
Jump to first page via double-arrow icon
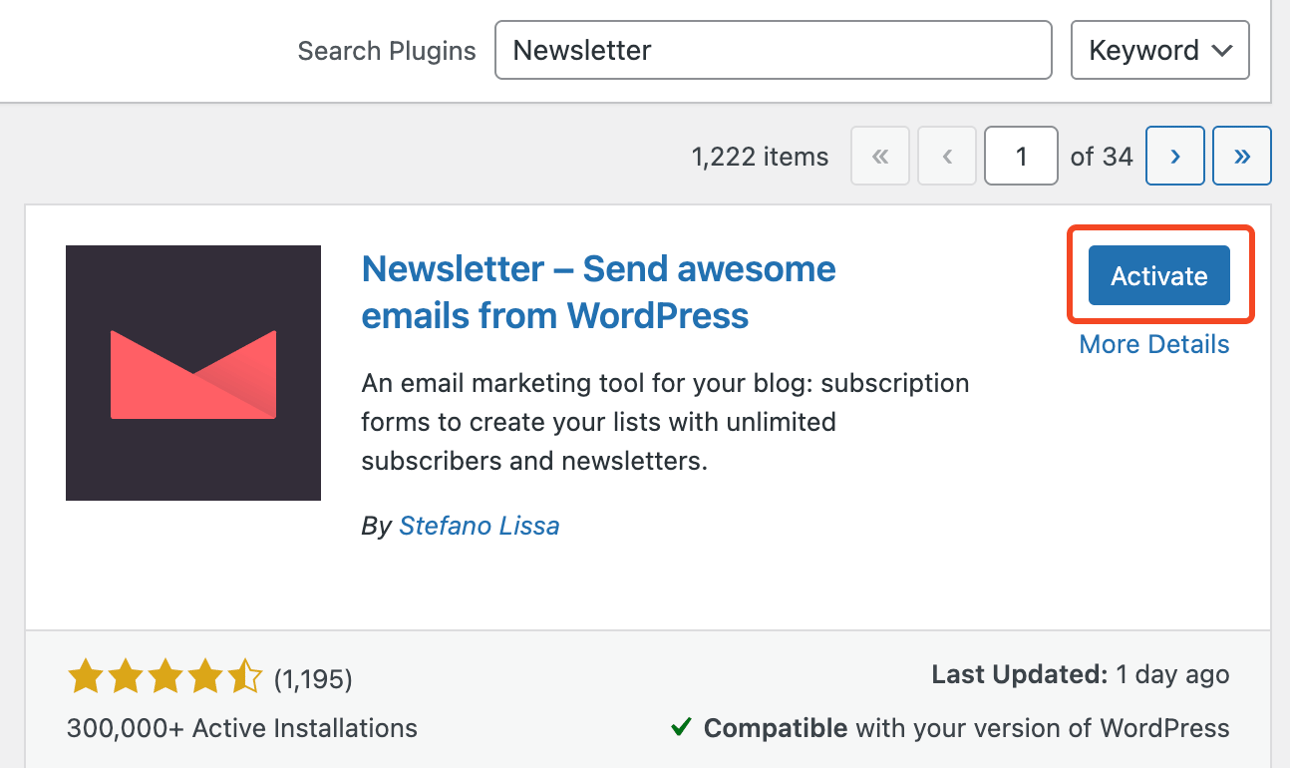pos(879,155)
